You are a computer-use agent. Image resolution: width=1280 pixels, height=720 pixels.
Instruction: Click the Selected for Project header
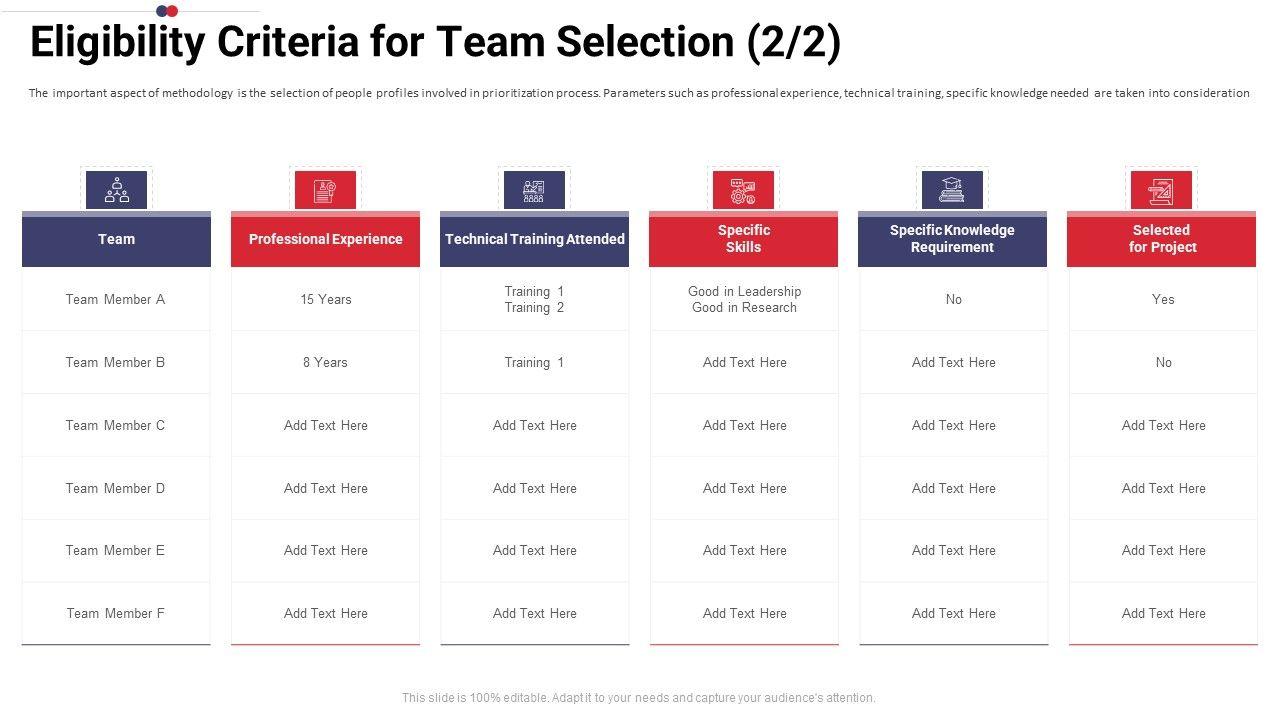(1161, 239)
